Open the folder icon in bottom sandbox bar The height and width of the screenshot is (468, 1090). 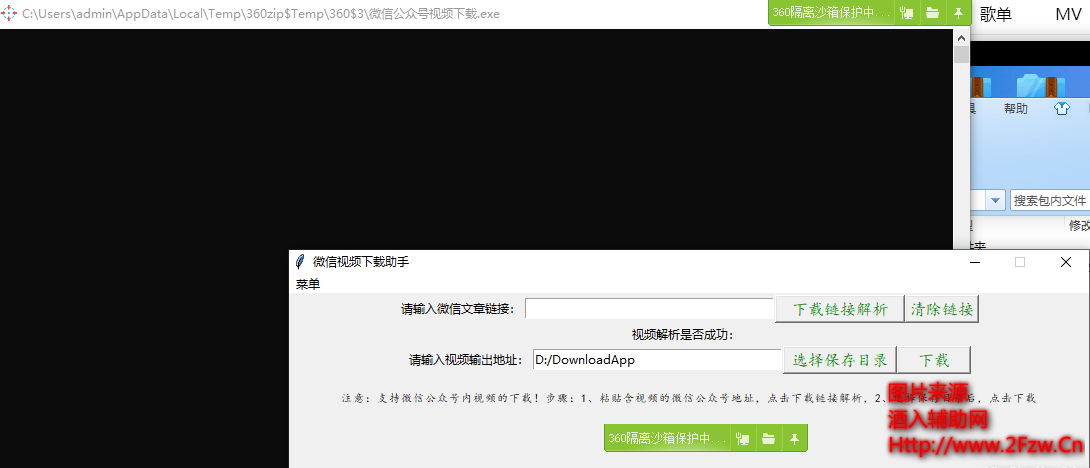[x=768, y=439]
